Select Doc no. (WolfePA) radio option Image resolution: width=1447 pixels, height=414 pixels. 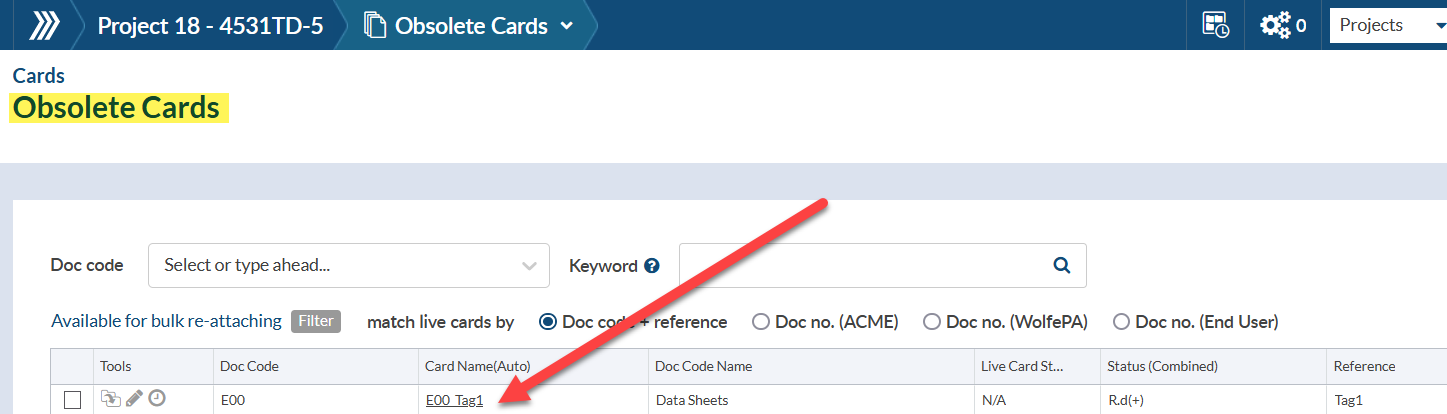pos(932,322)
